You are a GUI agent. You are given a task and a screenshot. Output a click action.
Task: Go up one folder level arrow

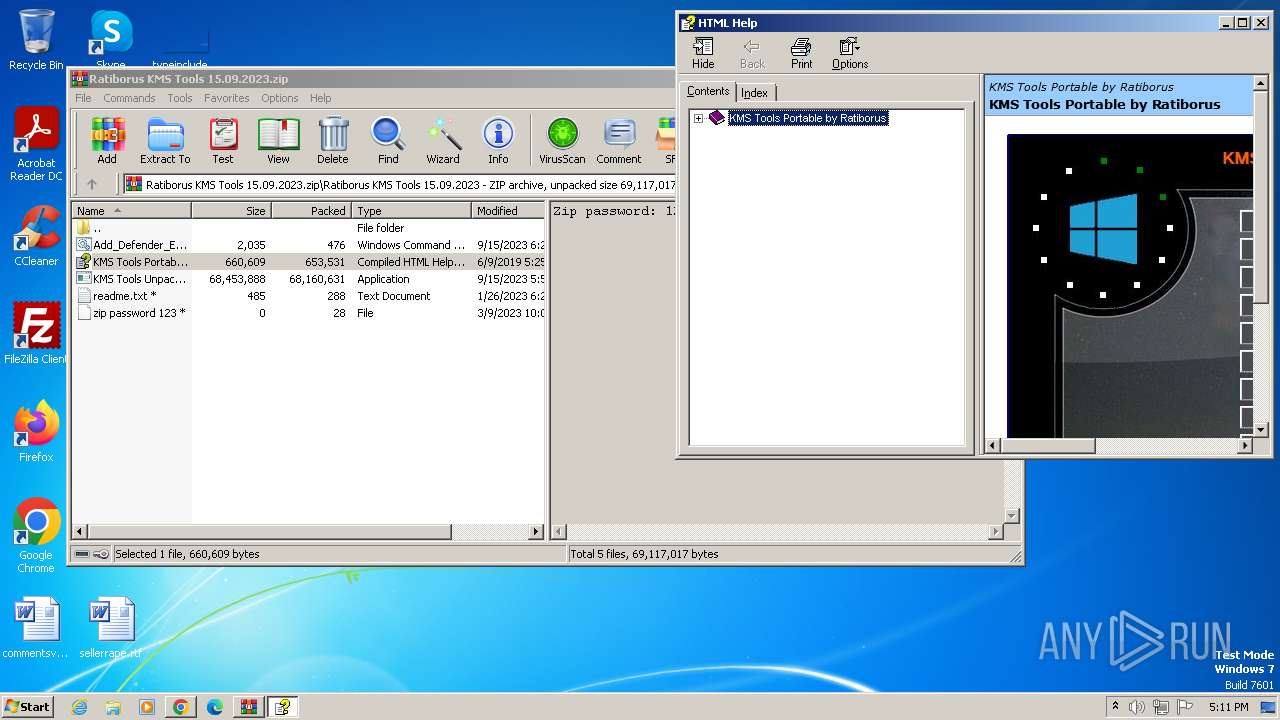(x=92, y=184)
